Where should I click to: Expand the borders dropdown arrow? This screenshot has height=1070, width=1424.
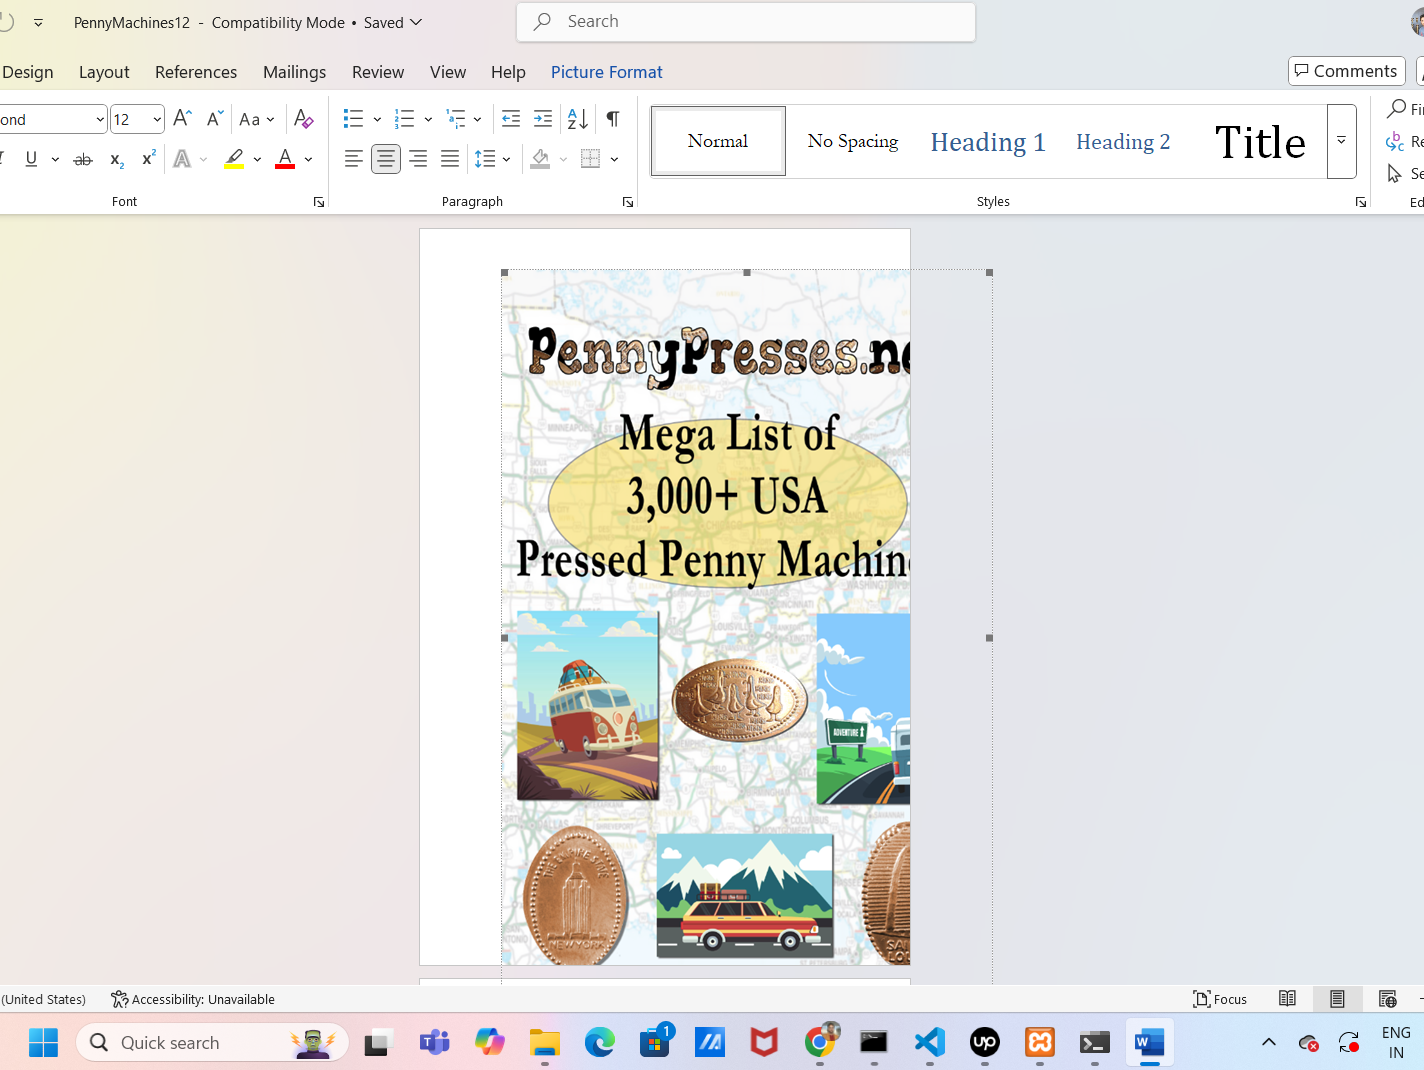[614, 159]
